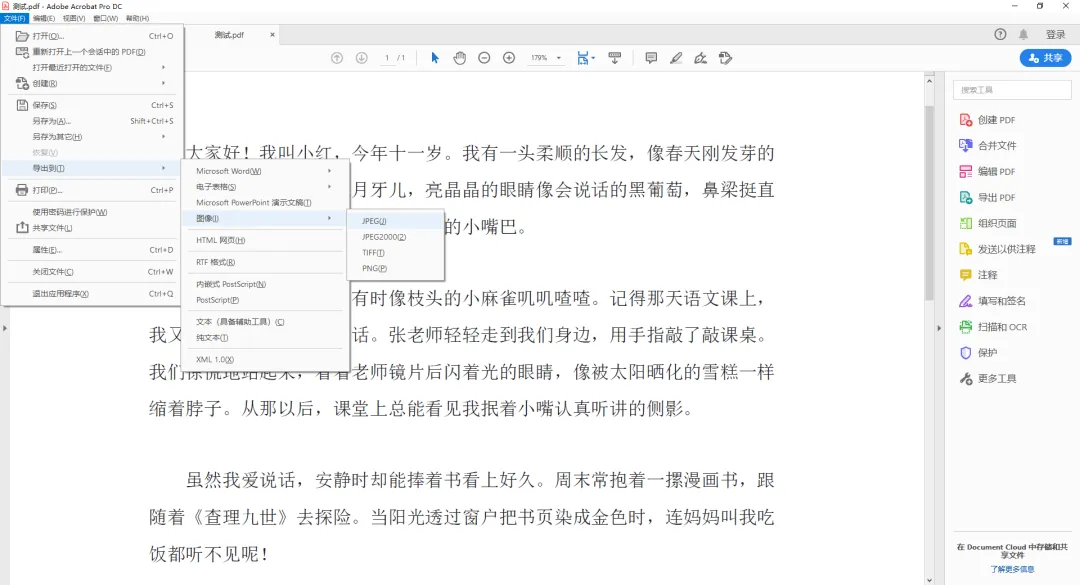Open the 组织页面 tool
Viewport: 1080px width, 585px height.
point(988,223)
